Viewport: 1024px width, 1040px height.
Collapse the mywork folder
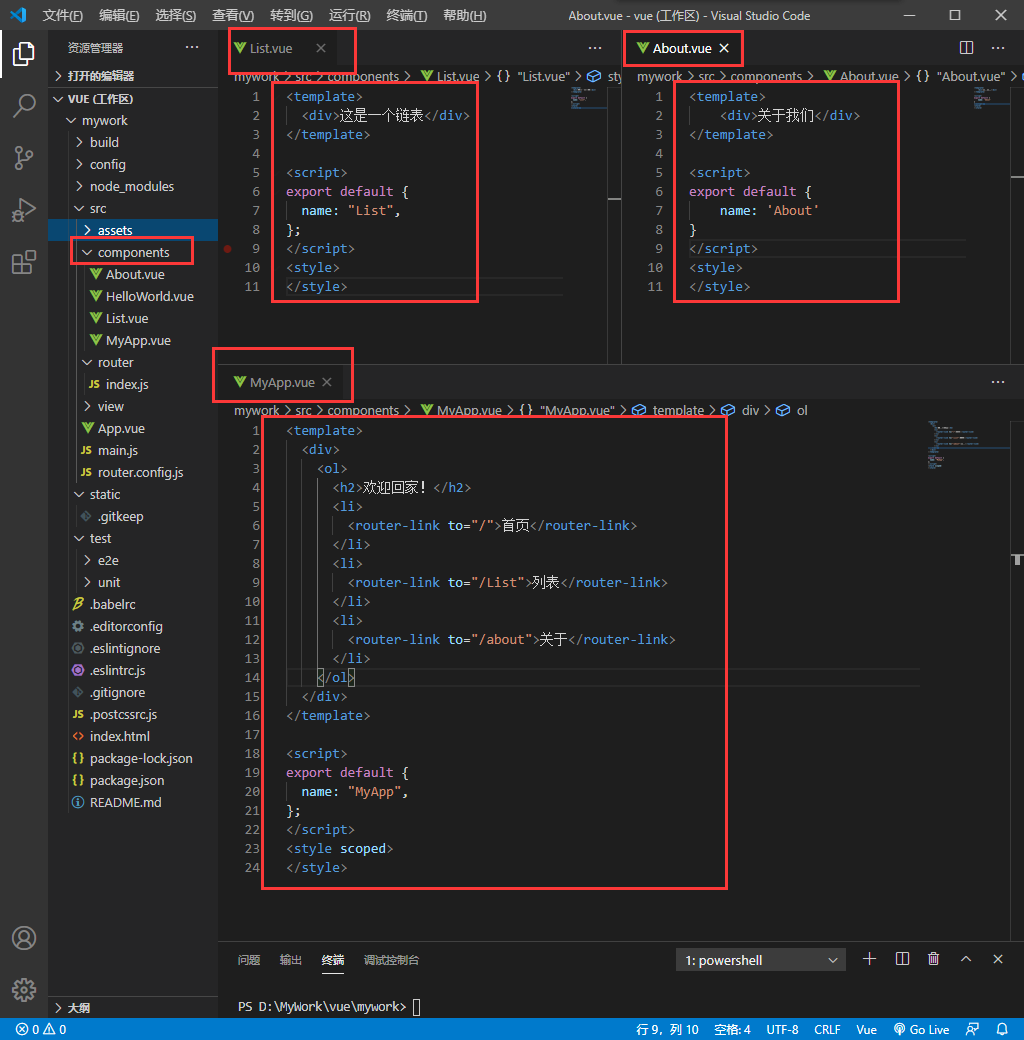(133, 121)
